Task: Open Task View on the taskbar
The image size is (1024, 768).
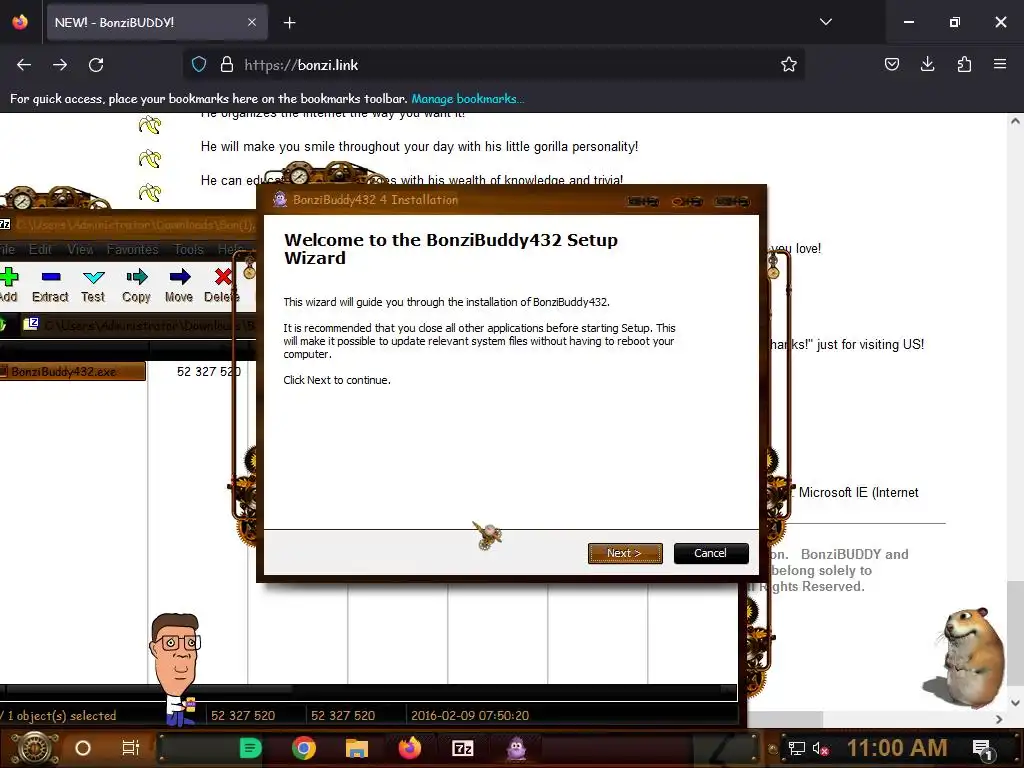Action: click(x=131, y=748)
